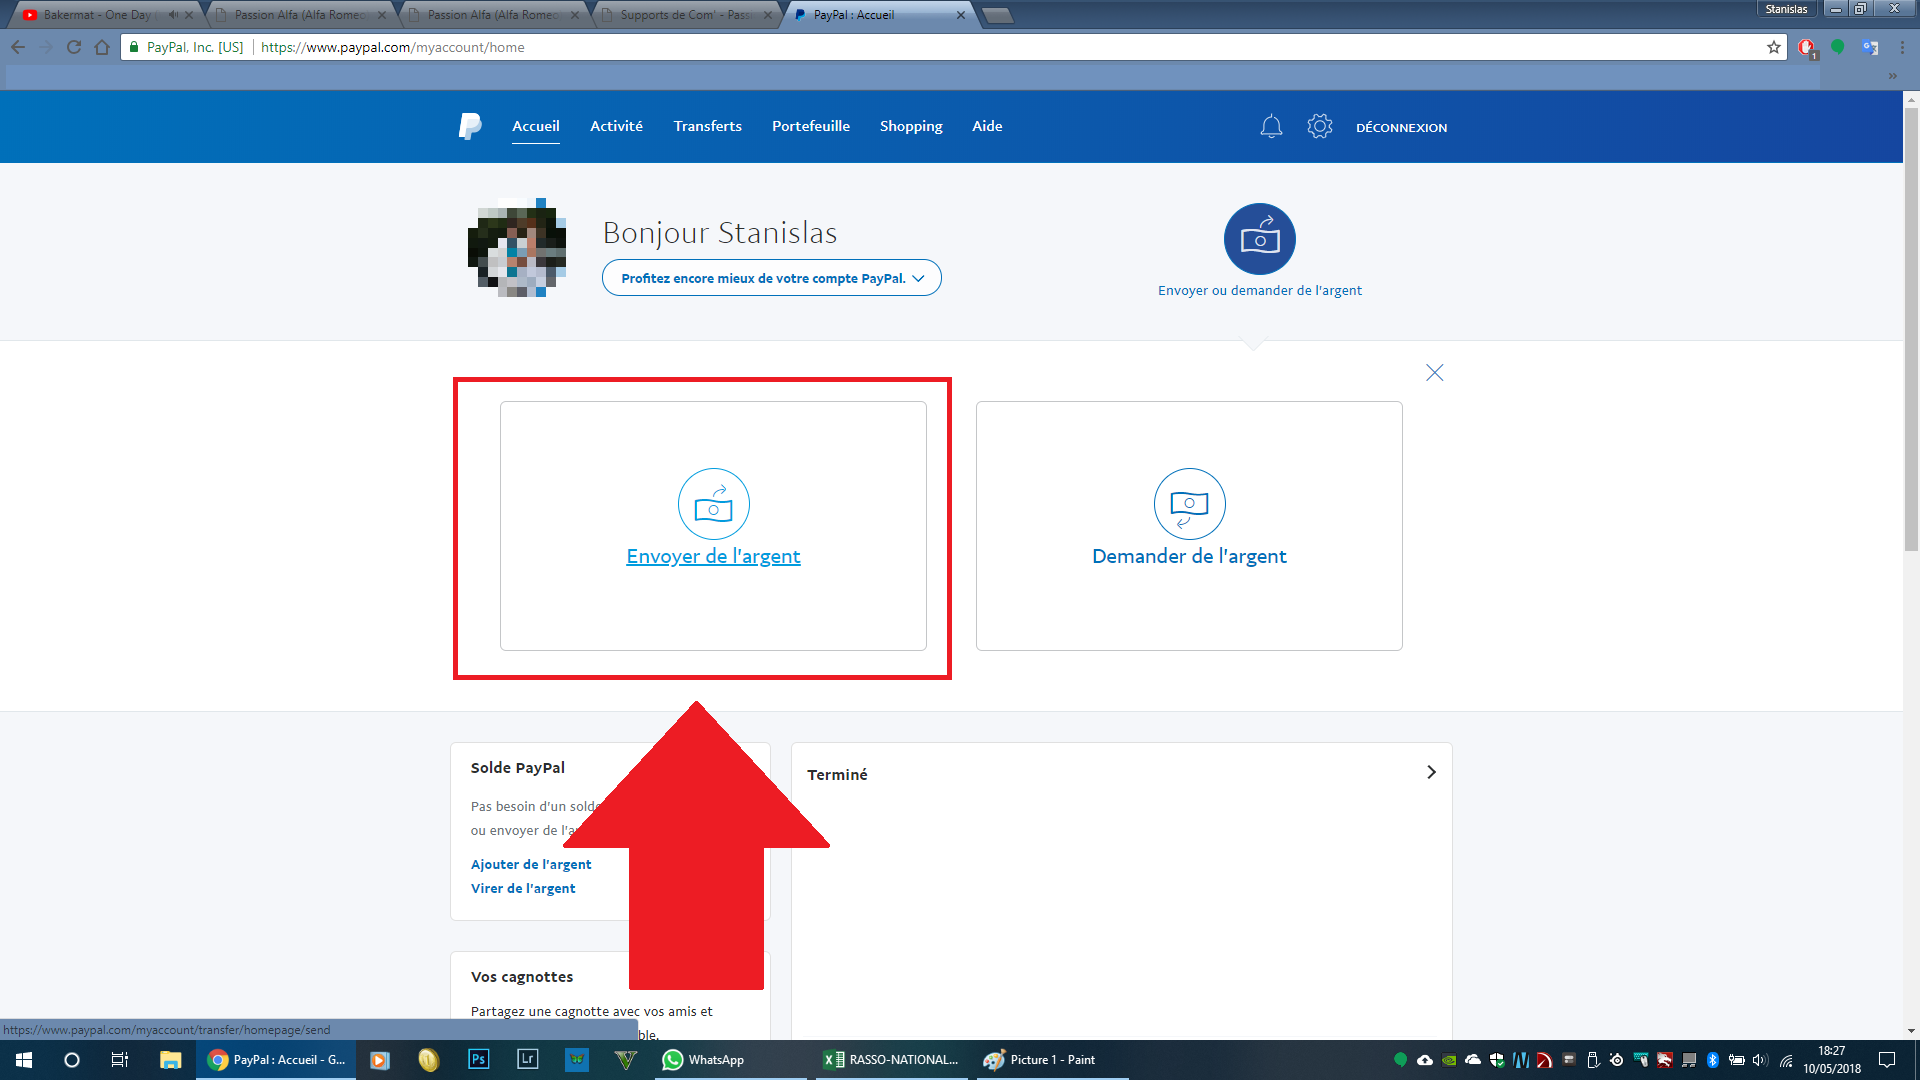Open the settings gear icon

pos(1319,127)
